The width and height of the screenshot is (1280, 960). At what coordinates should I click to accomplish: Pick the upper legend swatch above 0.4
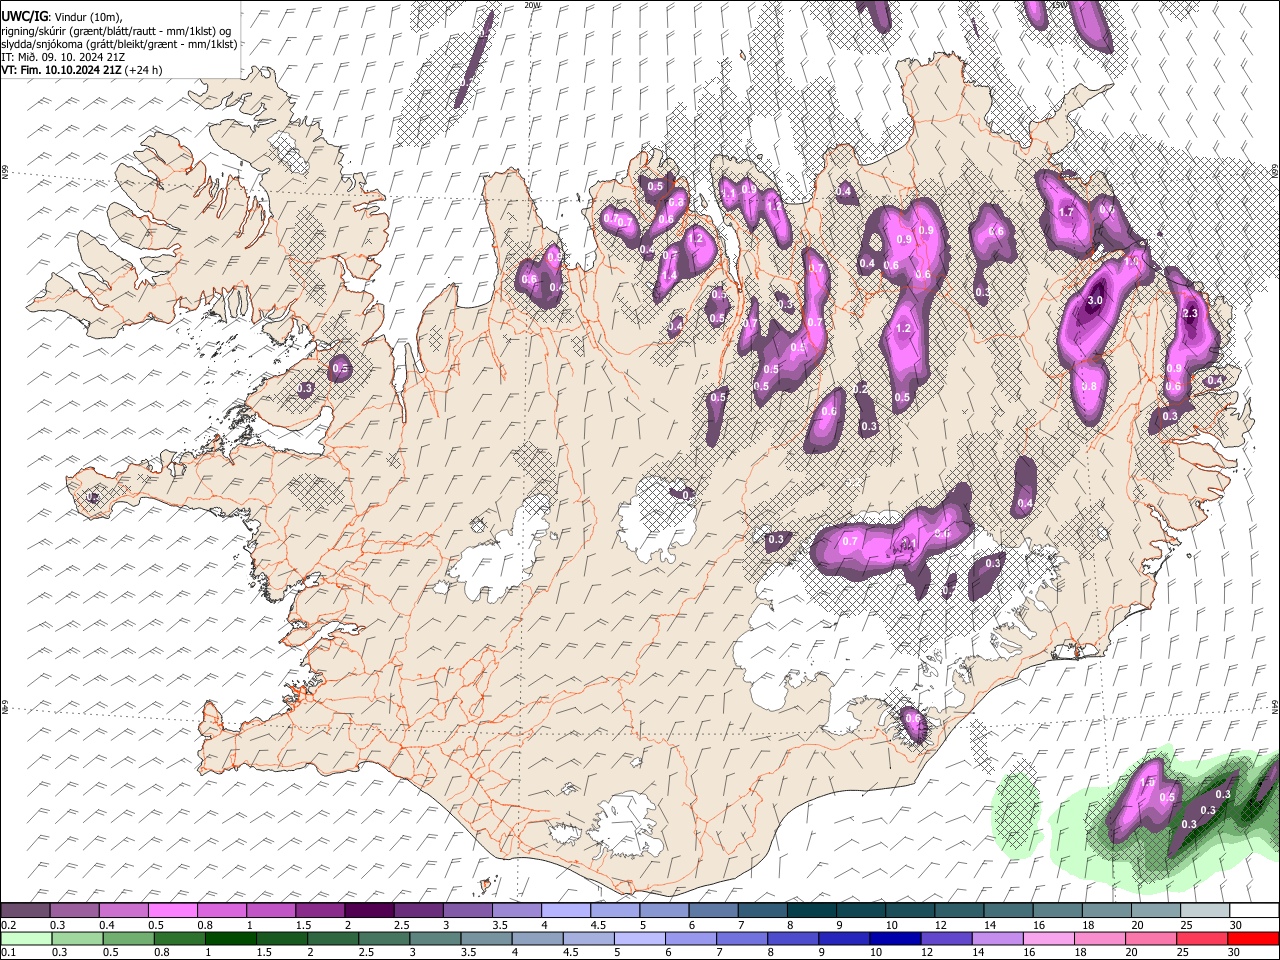coord(123,911)
